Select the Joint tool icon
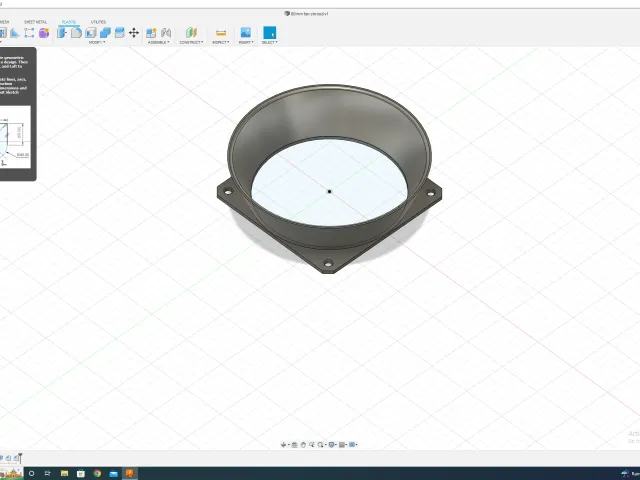The height and width of the screenshot is (480, 640). point(166,33)
